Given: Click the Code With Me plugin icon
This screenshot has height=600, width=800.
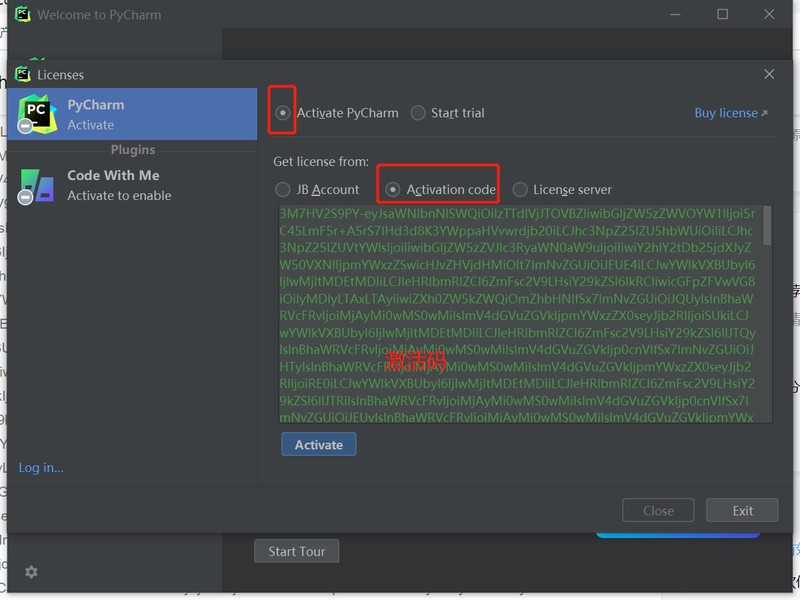Looking at the screenshot, I should pos(37,186).
